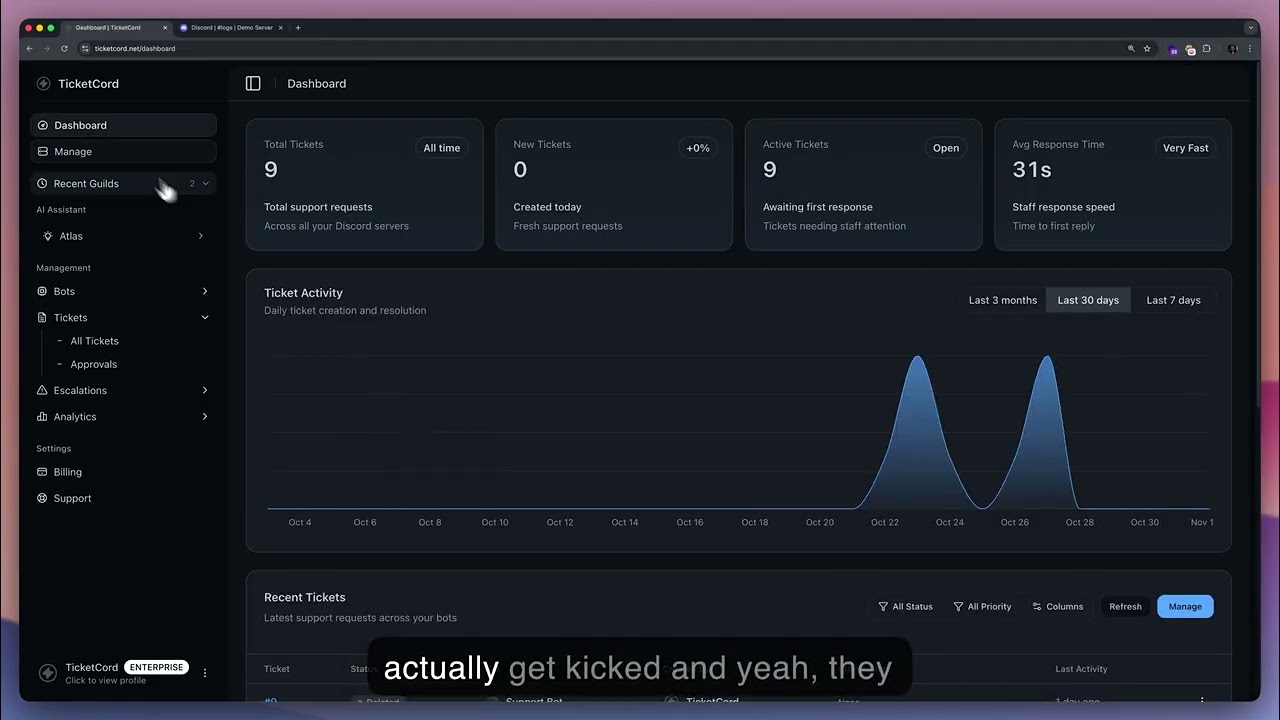Screen dimensions: 1280x720
Task: Open the Dashboard sidebar item
Action: point(123,125)
